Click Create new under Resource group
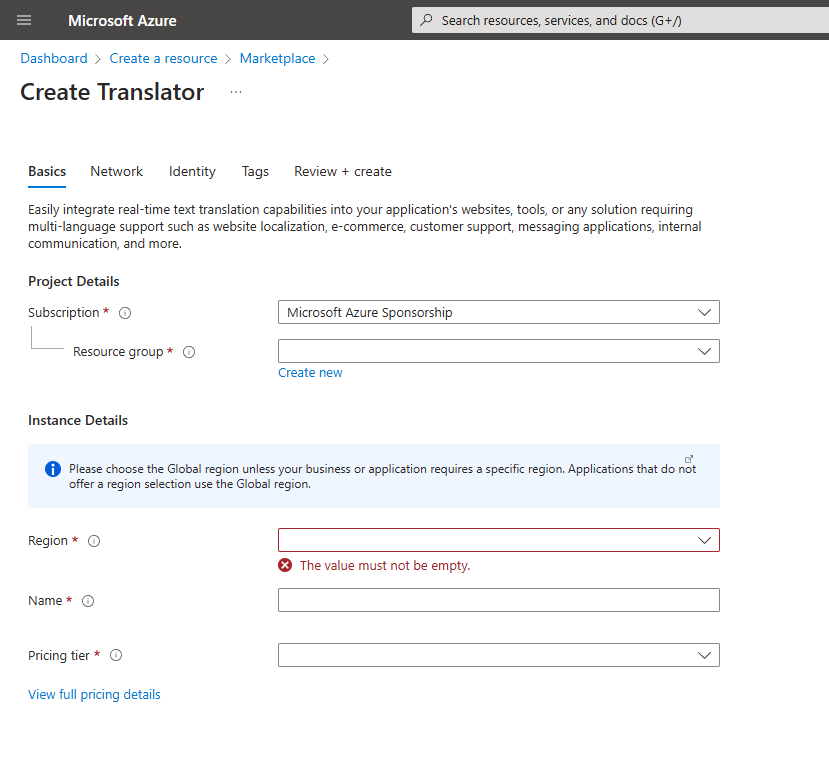The image size is (829, 780). pos(310,372)
